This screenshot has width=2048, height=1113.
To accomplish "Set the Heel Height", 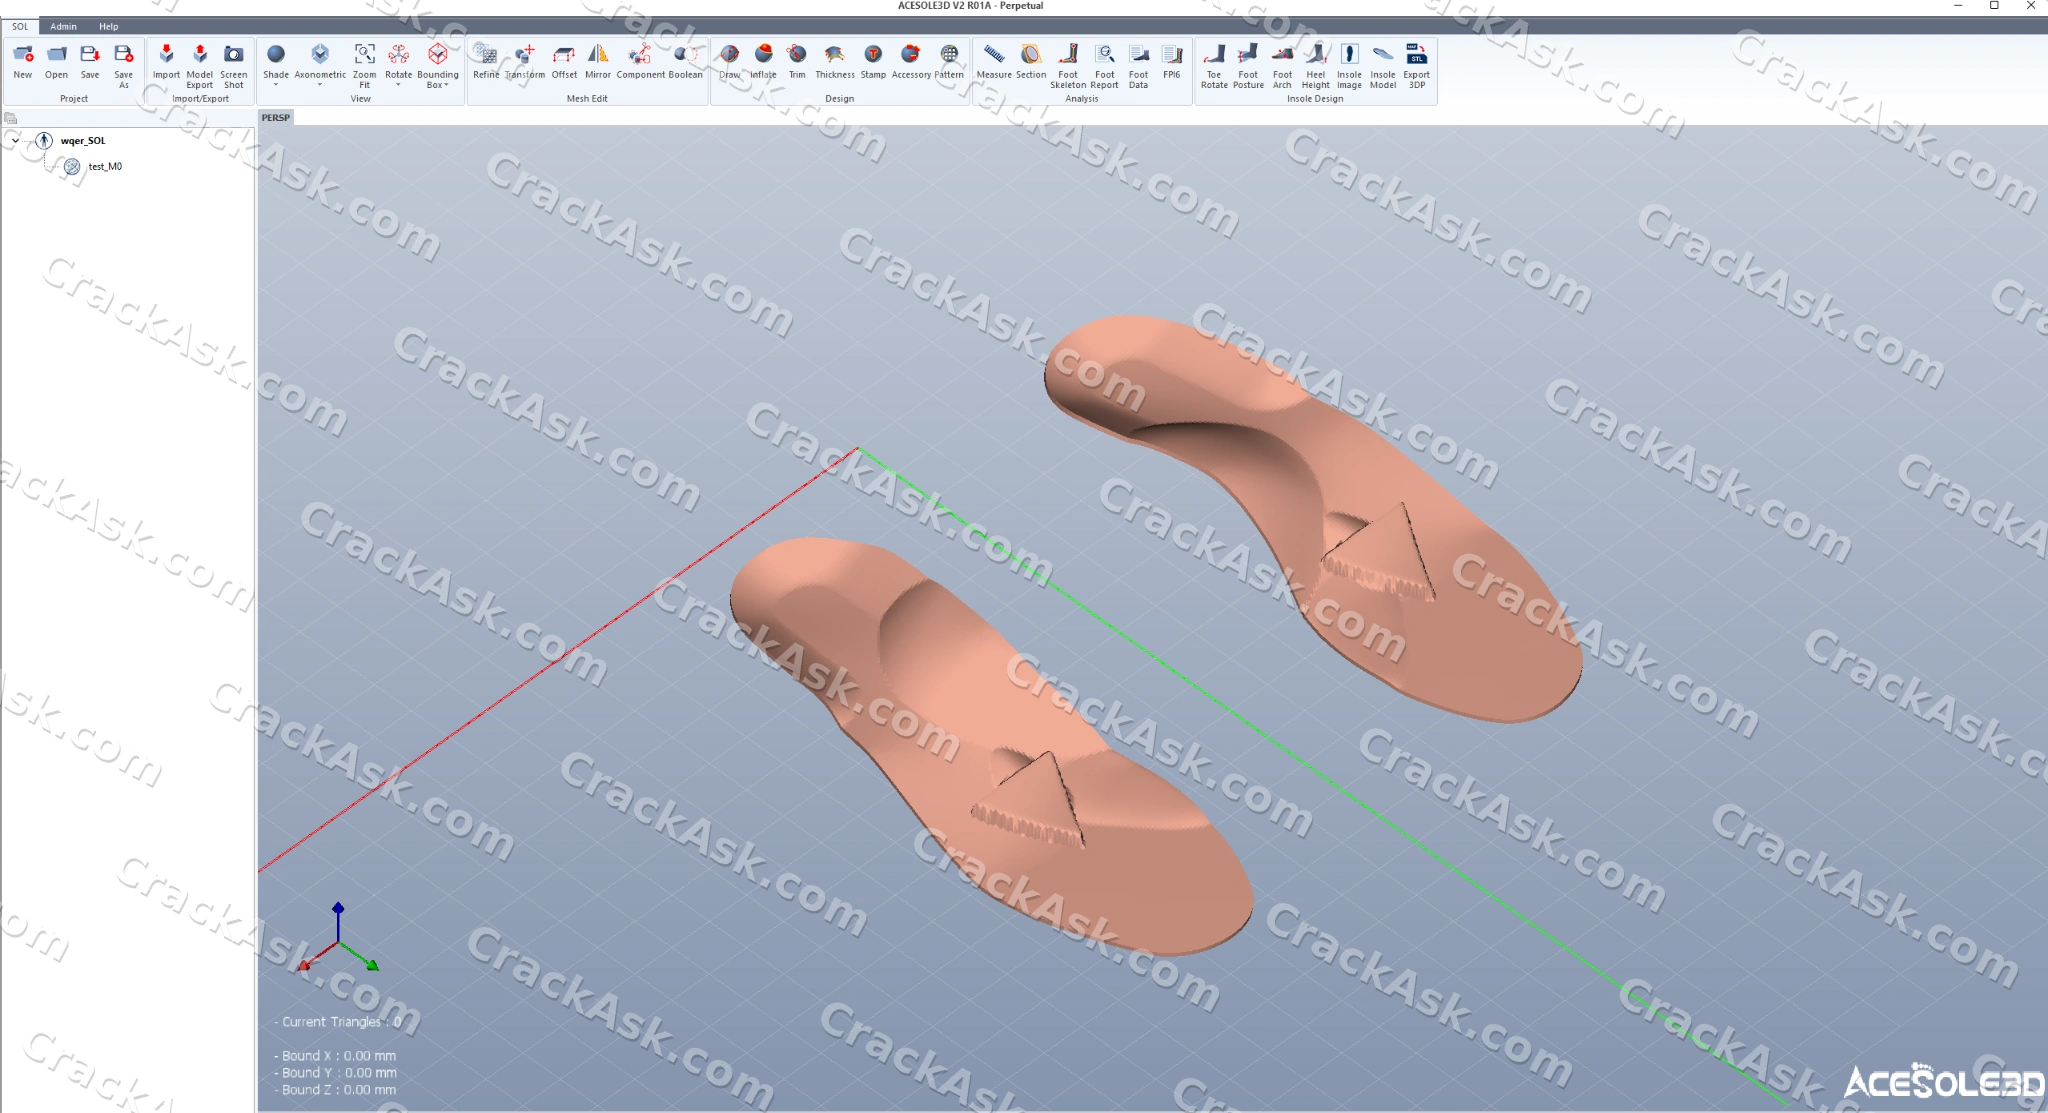I will [1316, 66].
